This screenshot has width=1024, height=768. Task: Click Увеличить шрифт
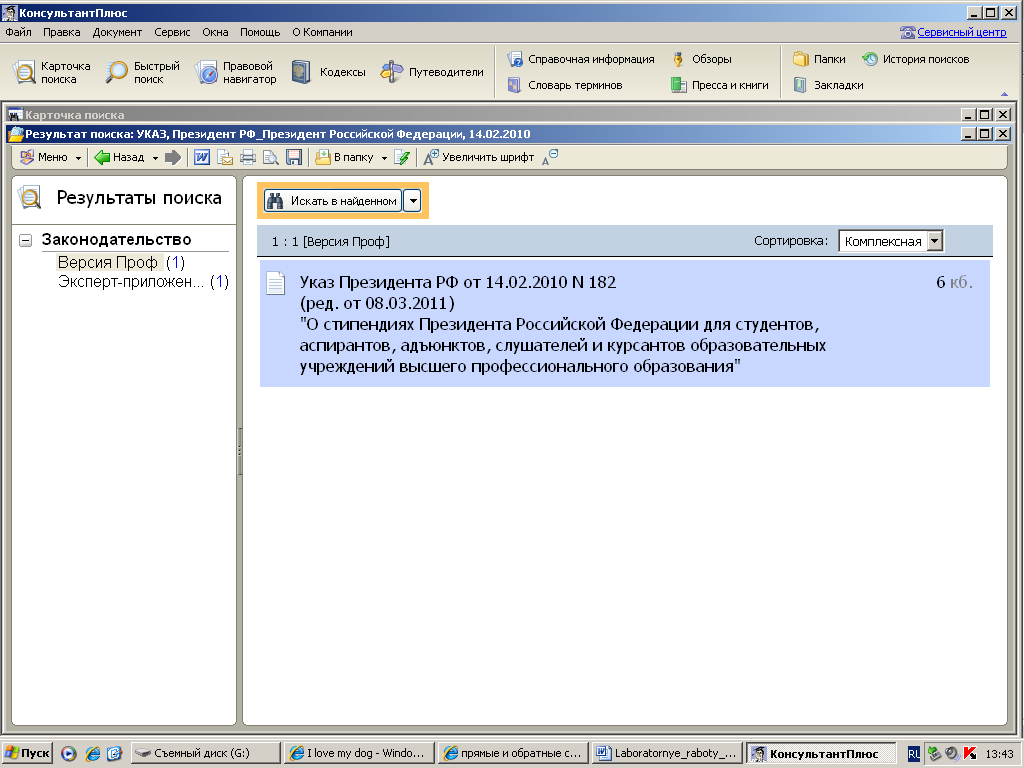point(479,157)
